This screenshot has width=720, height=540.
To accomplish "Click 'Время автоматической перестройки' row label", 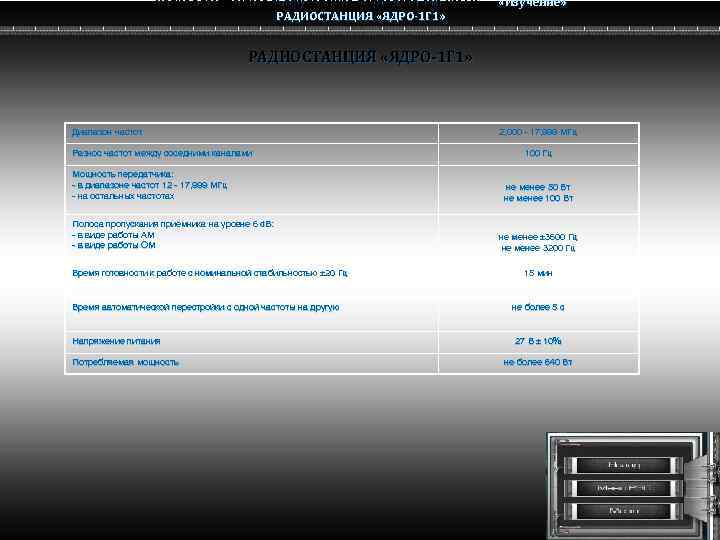I will (206, 307).
